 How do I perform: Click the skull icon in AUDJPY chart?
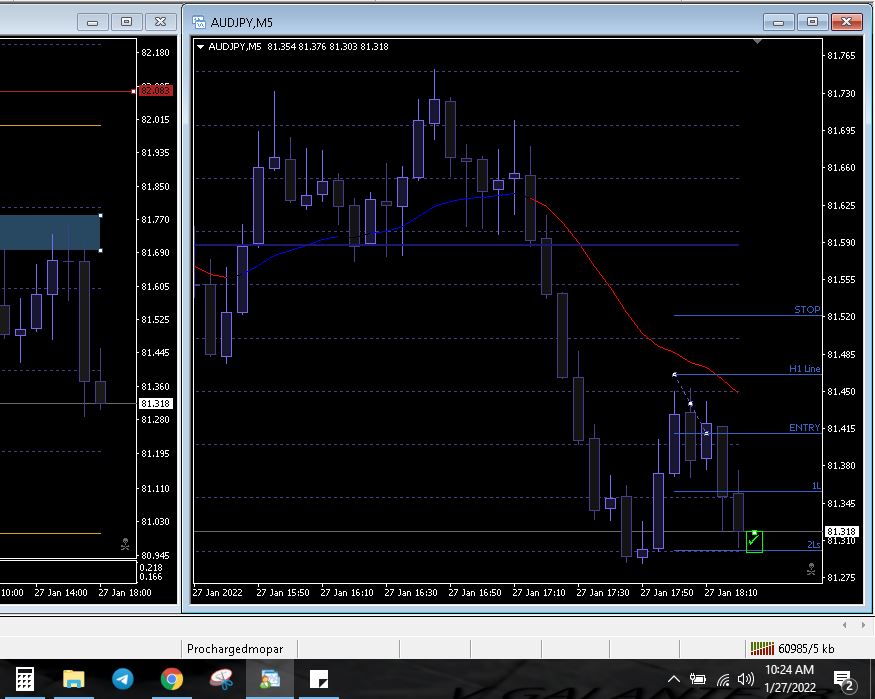[x=810, y=569]
